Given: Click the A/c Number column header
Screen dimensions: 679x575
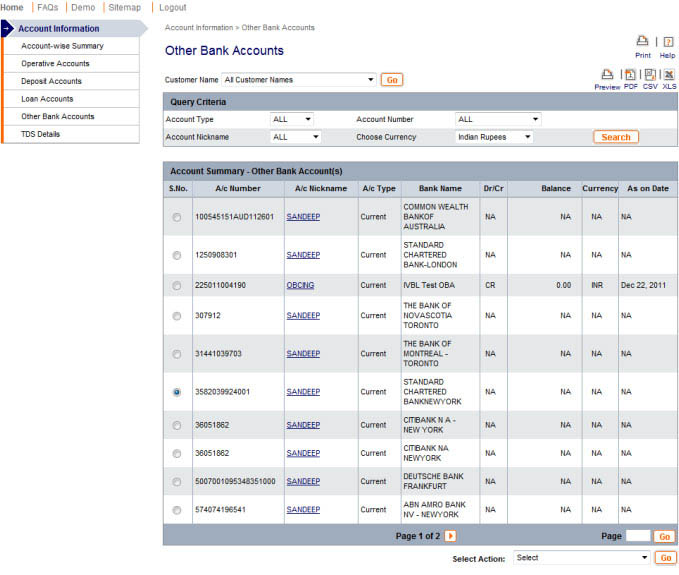Looking at the screenshot, I should [x=238, y=188].
